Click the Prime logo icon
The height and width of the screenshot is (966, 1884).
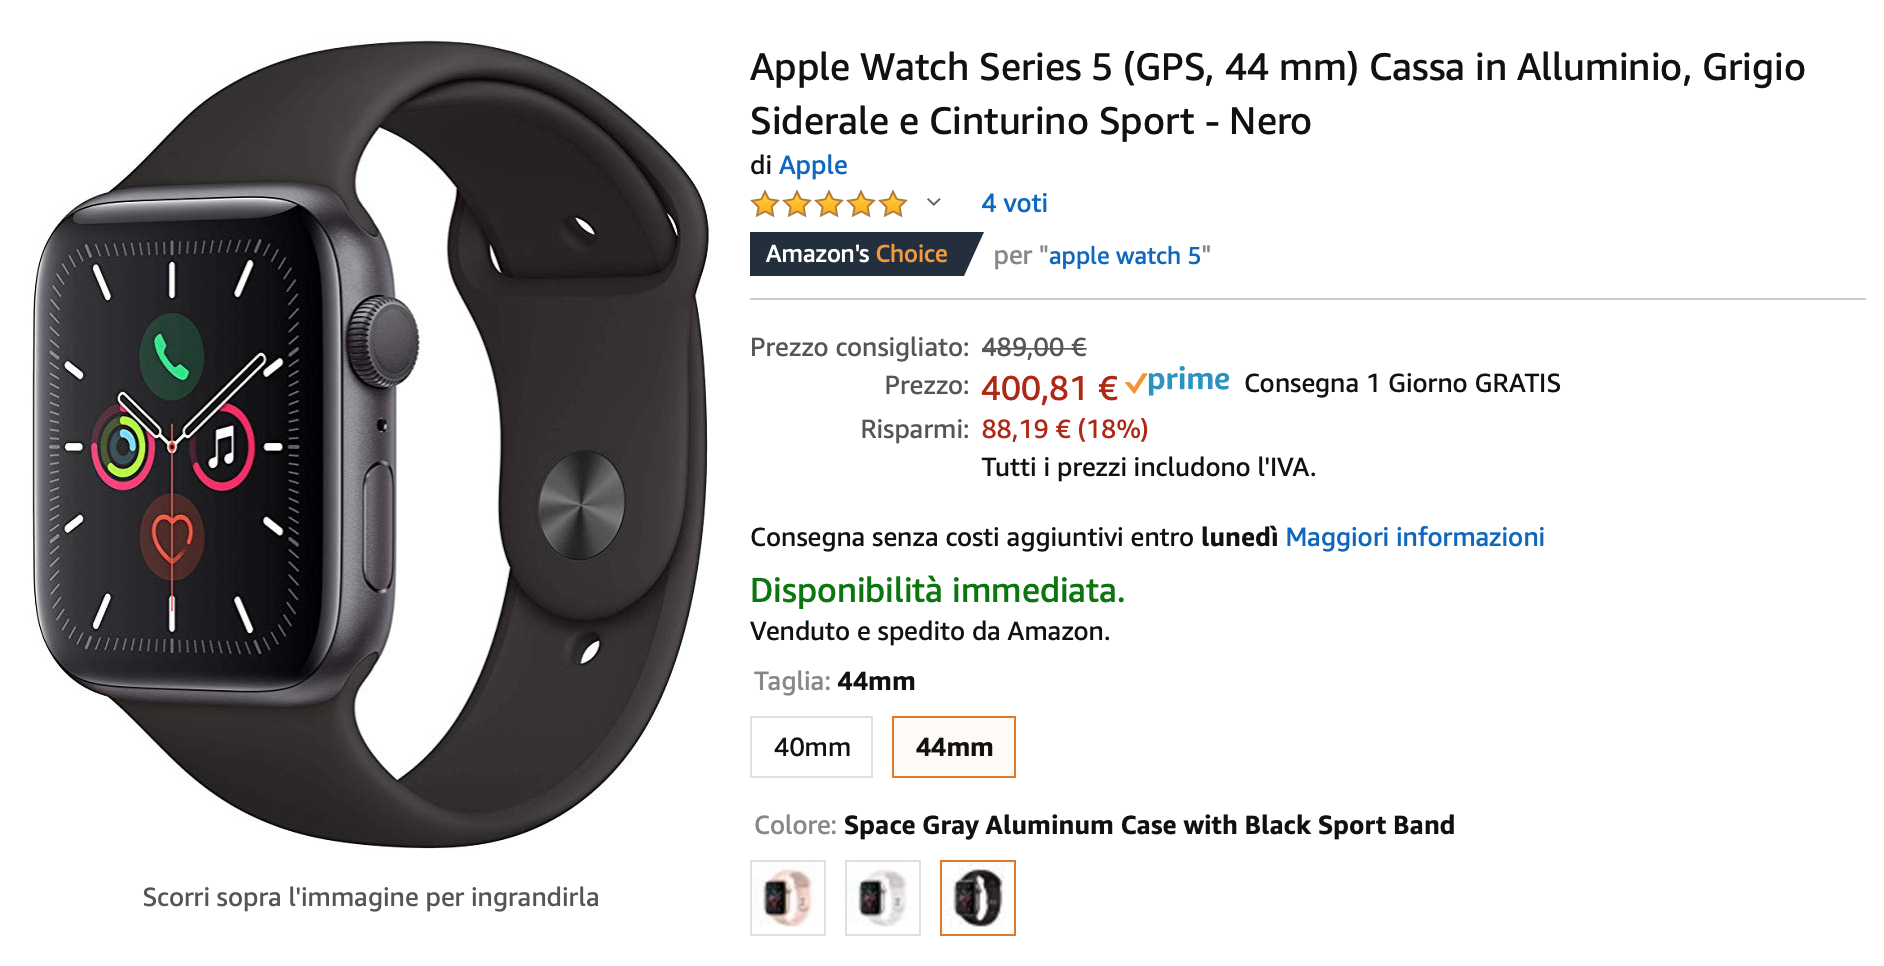(1182, 381)
